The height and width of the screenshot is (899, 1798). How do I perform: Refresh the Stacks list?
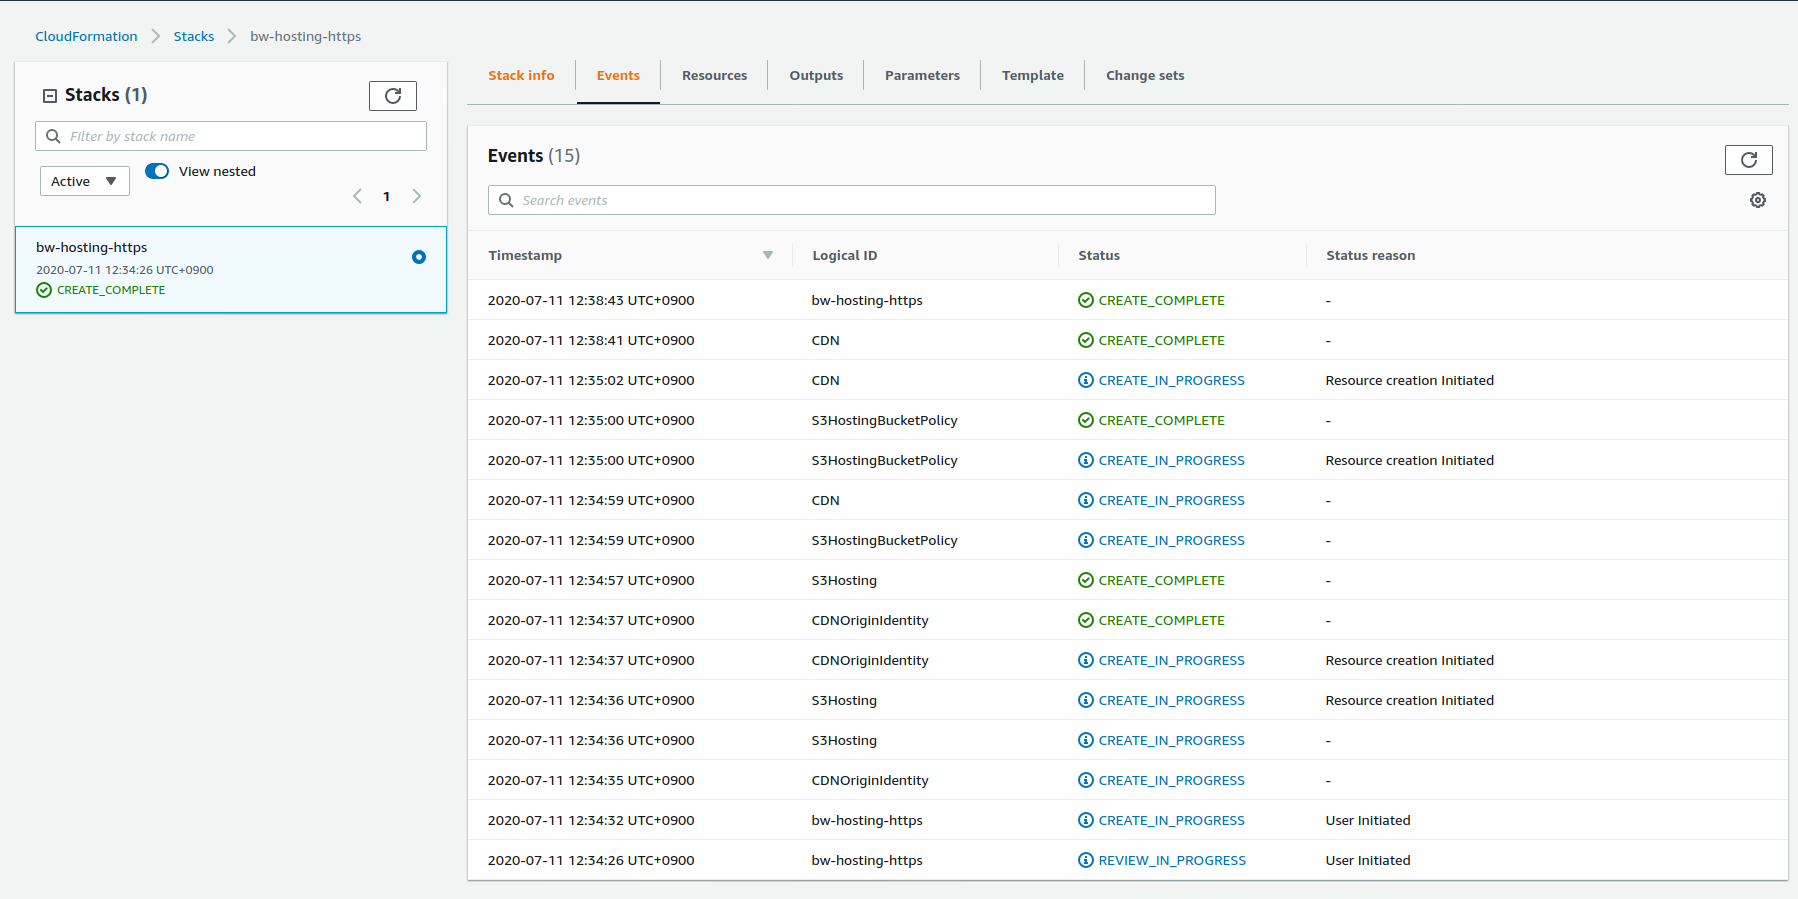(392, 96)
